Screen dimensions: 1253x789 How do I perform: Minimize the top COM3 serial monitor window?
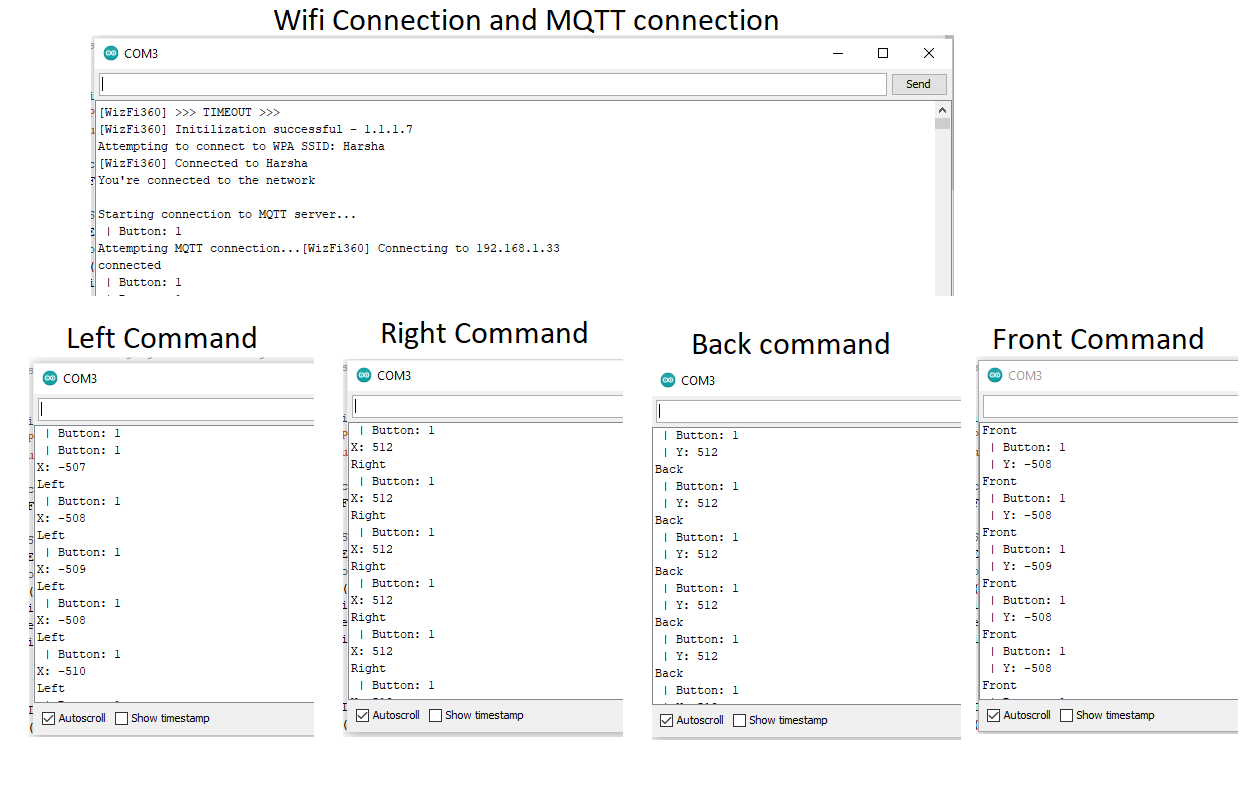pos(837,54)
